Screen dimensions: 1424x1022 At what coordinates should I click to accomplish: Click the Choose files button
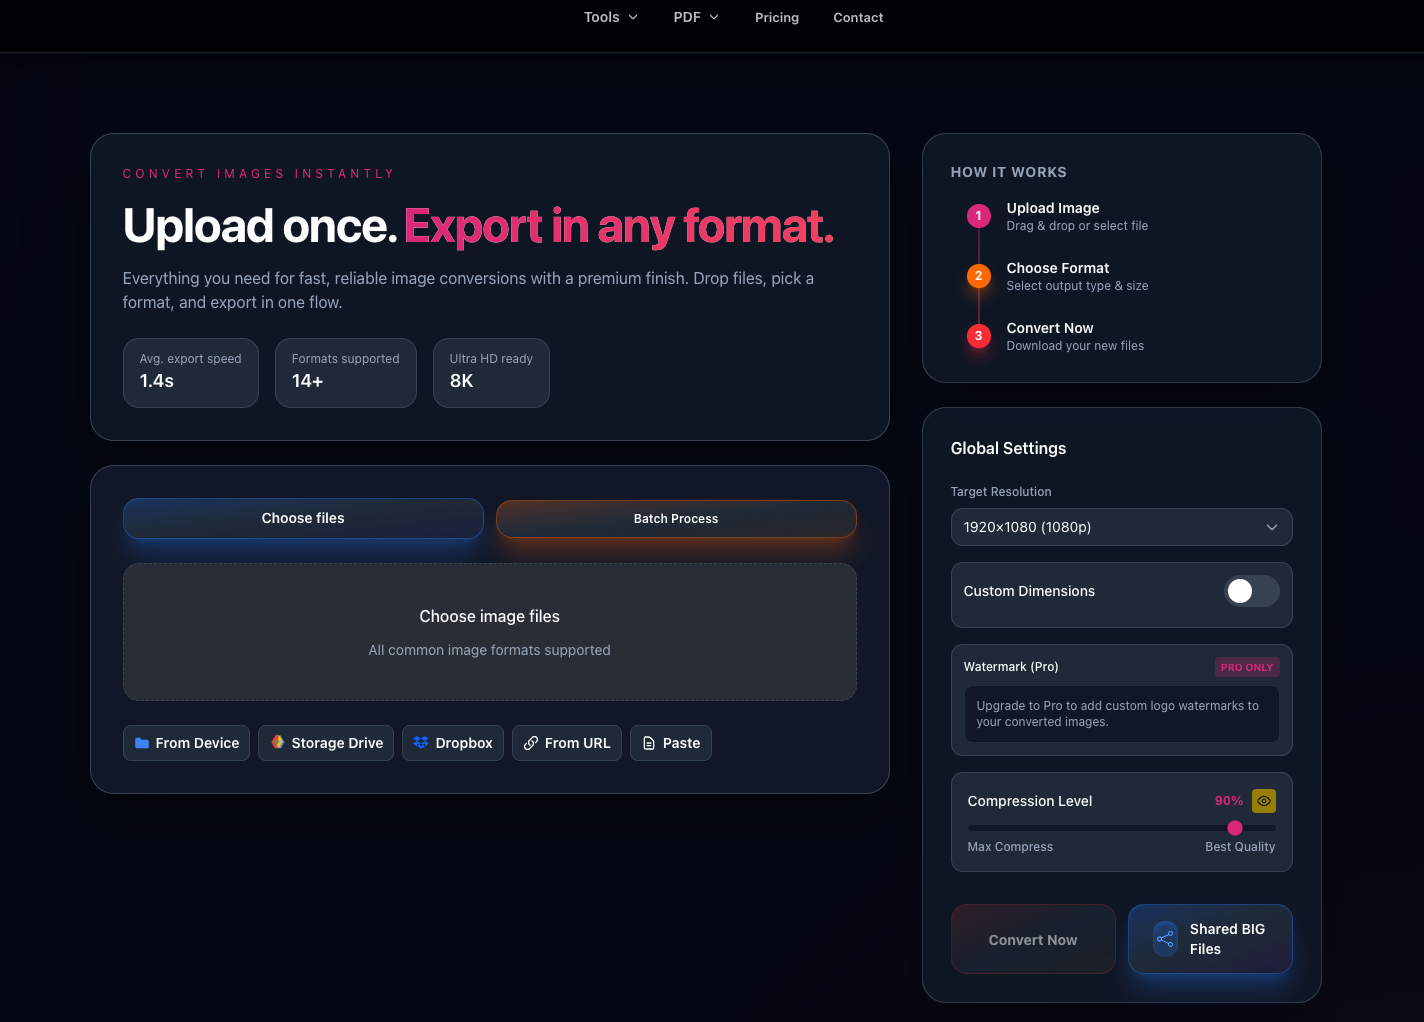(303, 518)
